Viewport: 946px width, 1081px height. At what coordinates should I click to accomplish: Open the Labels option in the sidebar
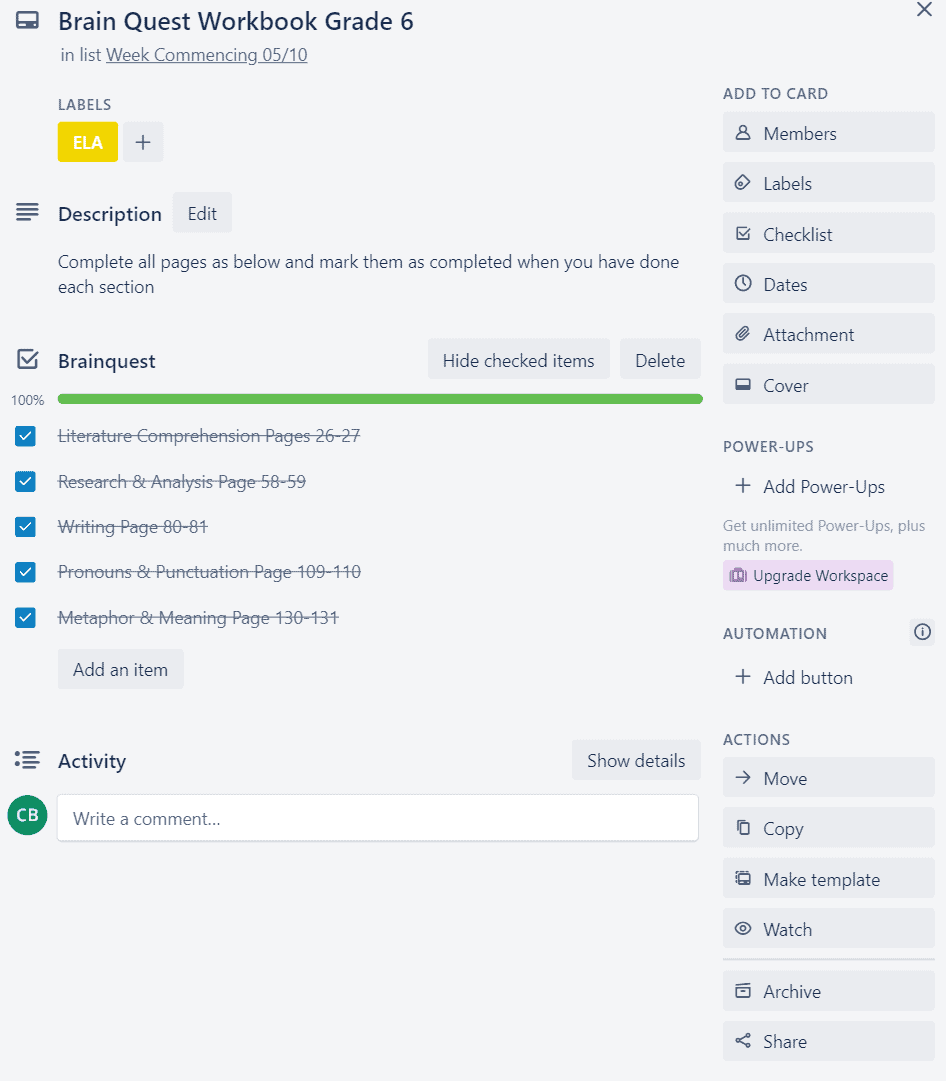coord(829,183)
